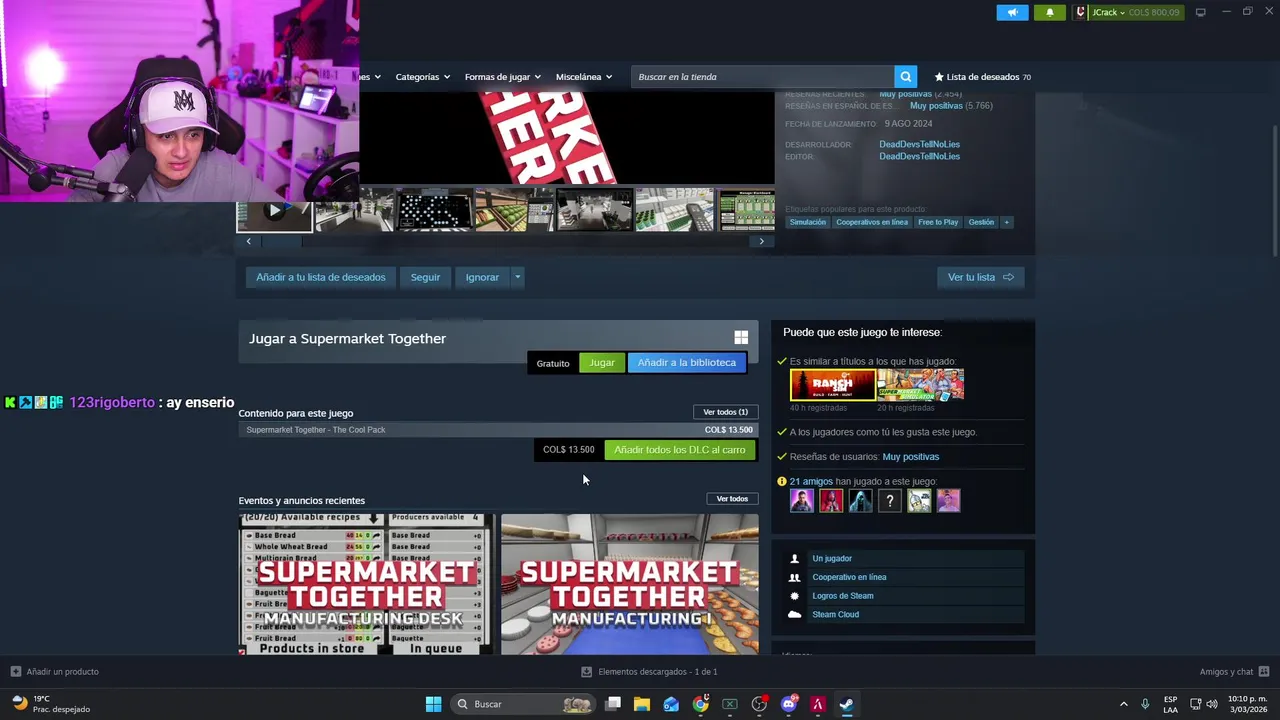Open developer link DeadDevsTellNoLies
Image resolution: width=1280 pixels, height=720 pixels.
point(919,144)
